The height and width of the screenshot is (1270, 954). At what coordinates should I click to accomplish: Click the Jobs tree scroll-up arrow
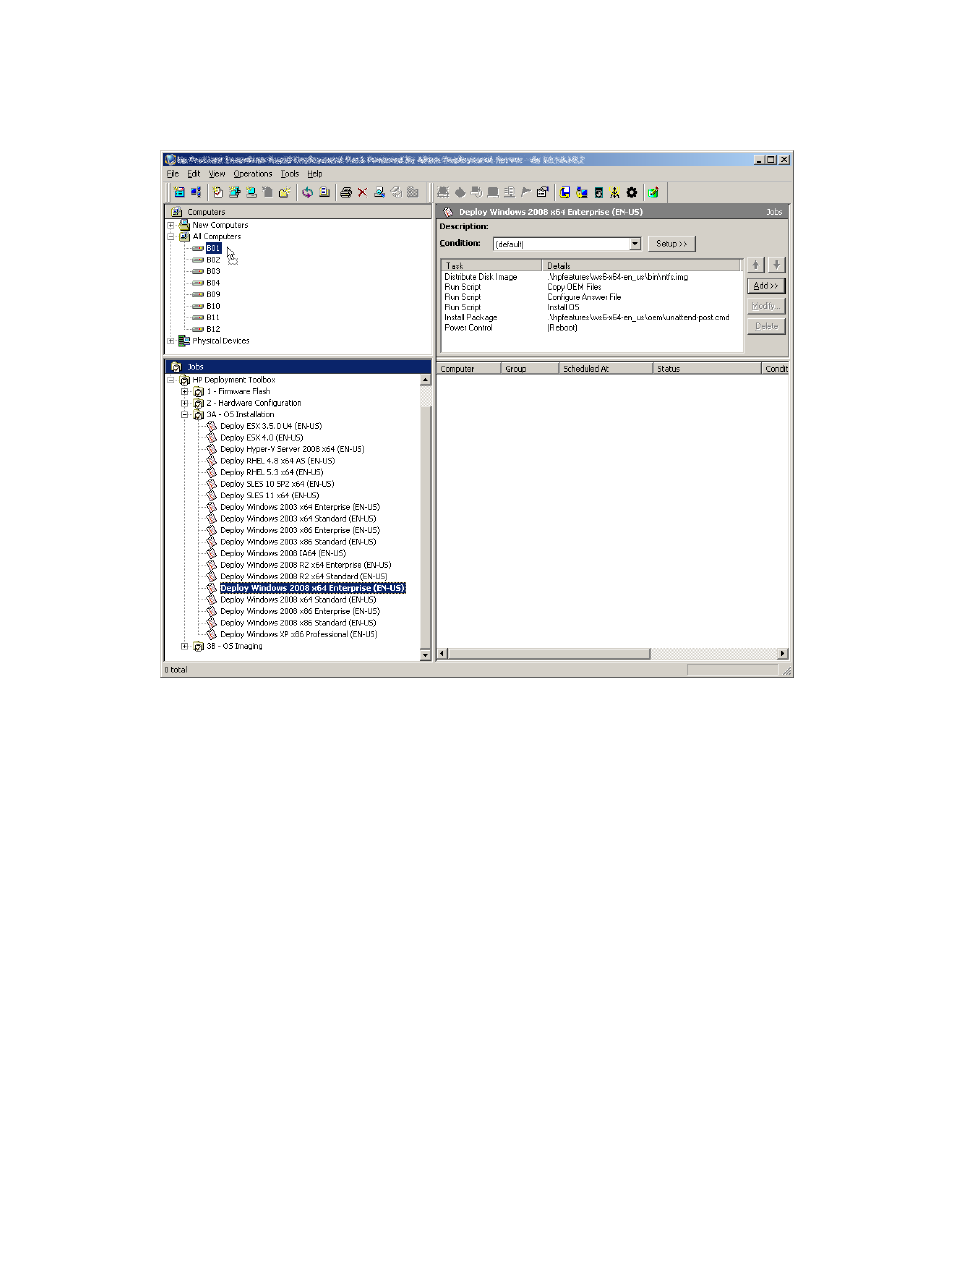coord(425,380)
